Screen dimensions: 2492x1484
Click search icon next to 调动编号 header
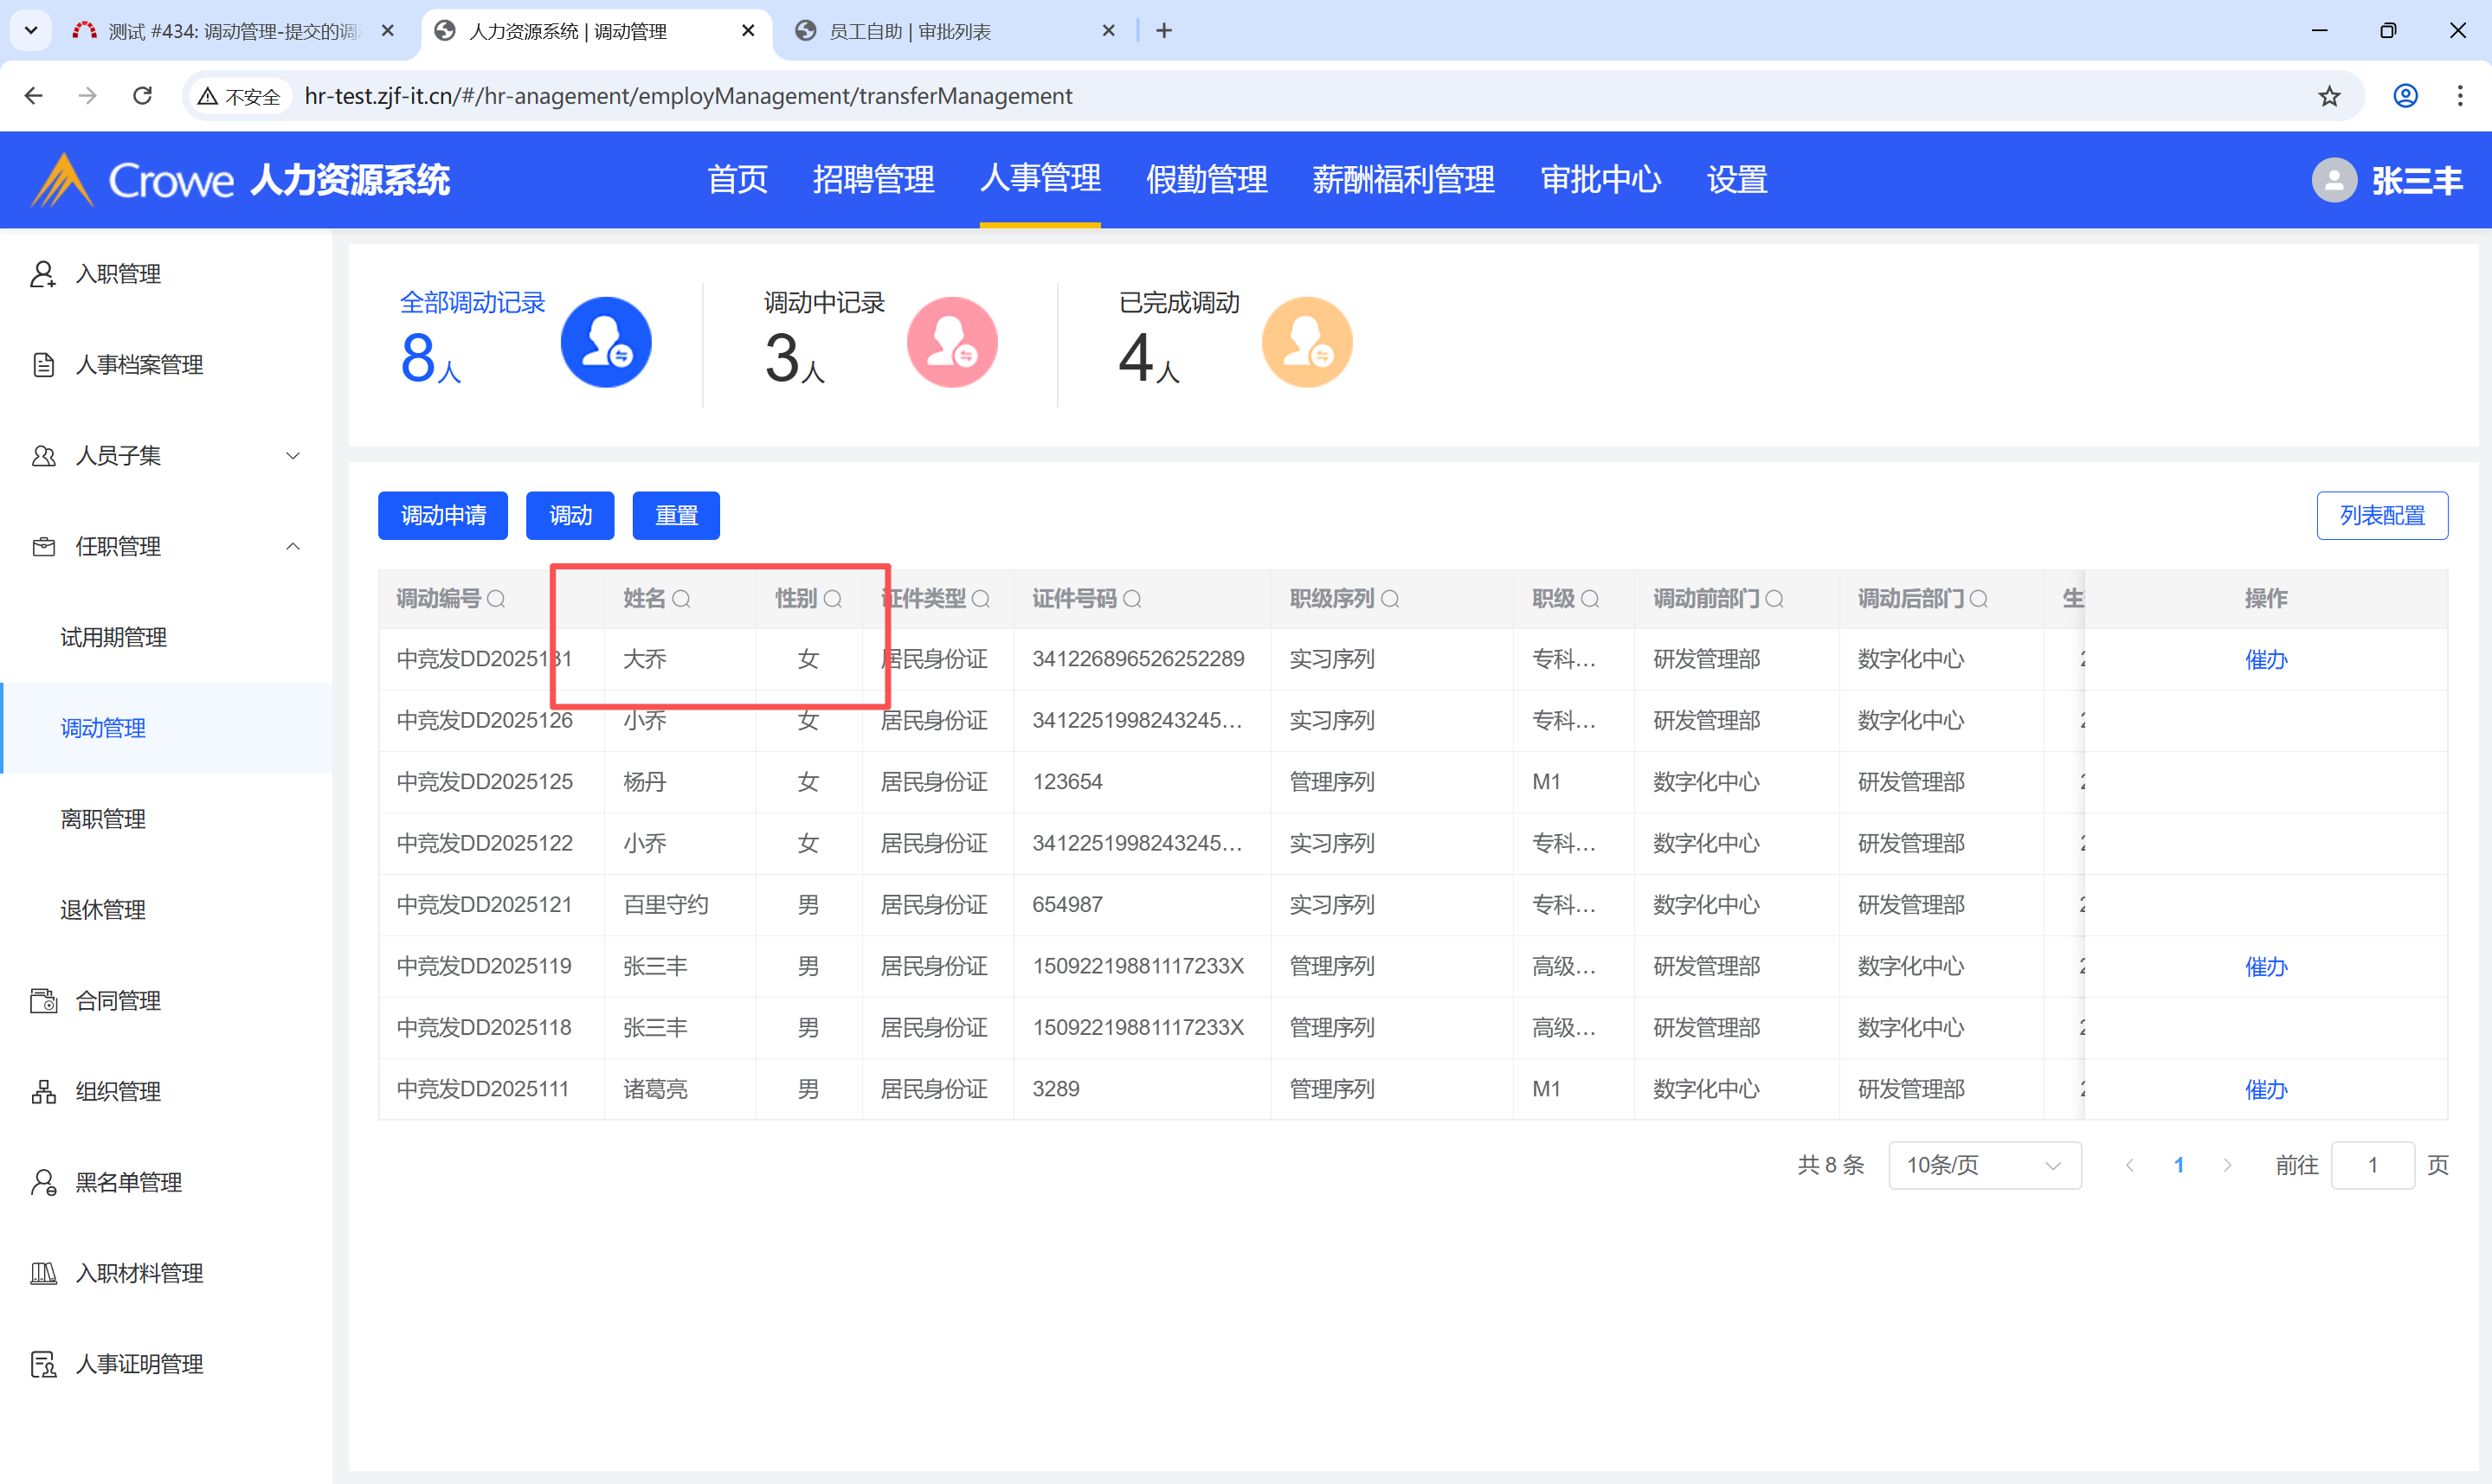[x=496, y=599]
